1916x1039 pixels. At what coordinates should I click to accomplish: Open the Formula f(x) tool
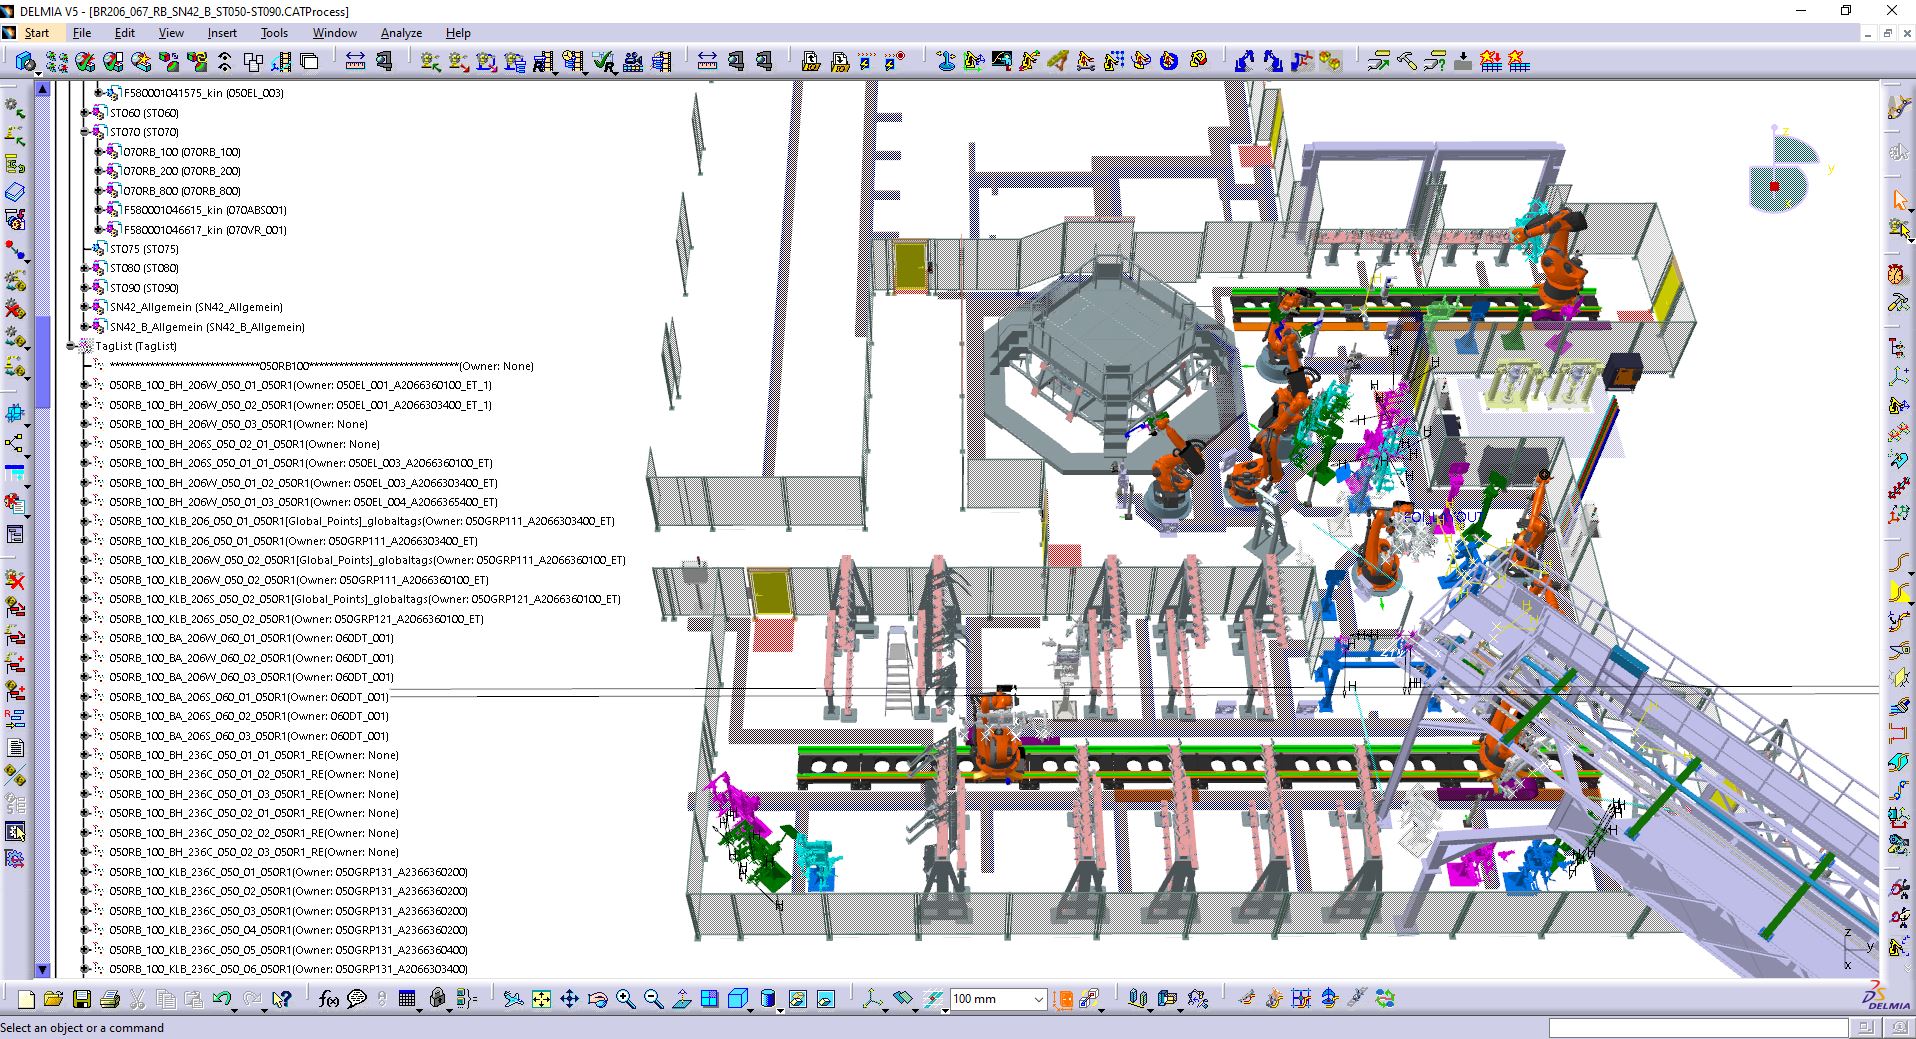point(328,998)
